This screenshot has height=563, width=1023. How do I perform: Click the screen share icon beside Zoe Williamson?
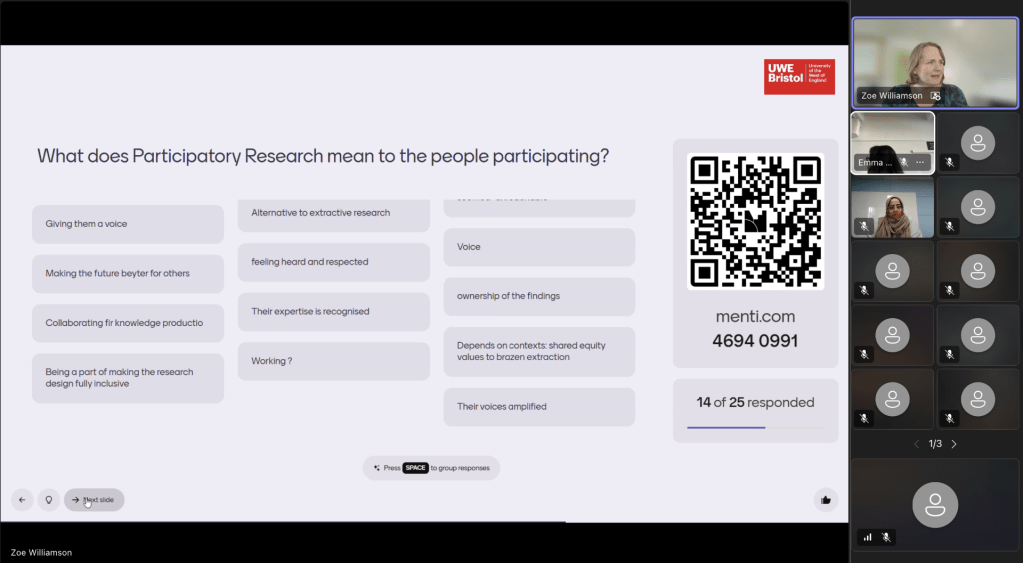935,96
